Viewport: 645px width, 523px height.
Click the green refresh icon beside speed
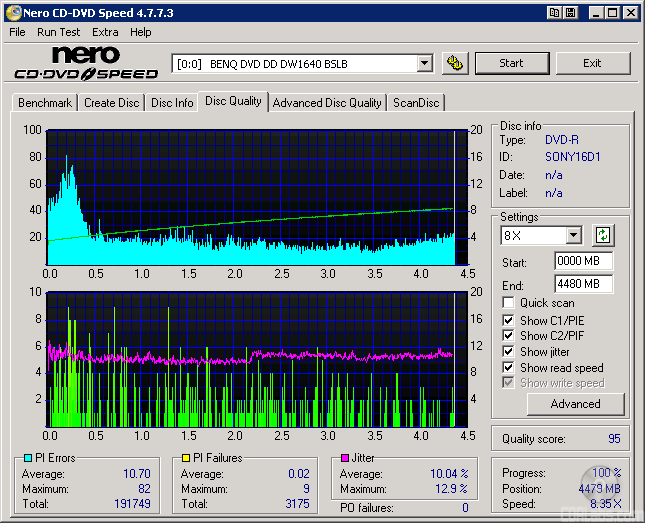pyautogui.click(x=603, y=236)
